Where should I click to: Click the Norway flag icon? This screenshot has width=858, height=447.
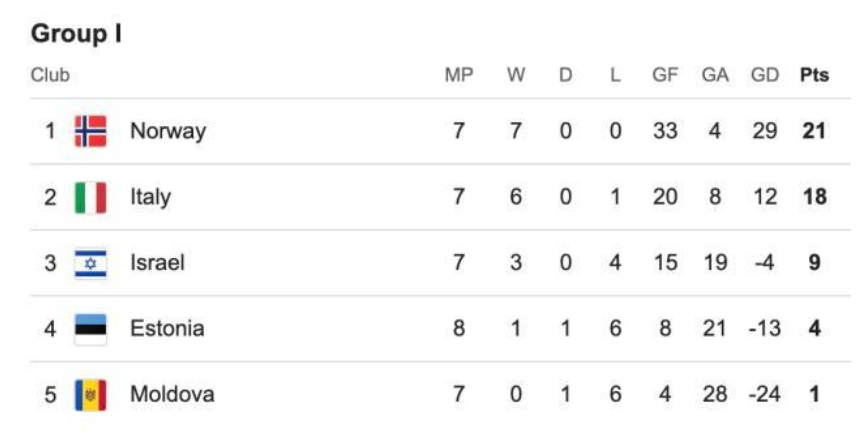91,131
